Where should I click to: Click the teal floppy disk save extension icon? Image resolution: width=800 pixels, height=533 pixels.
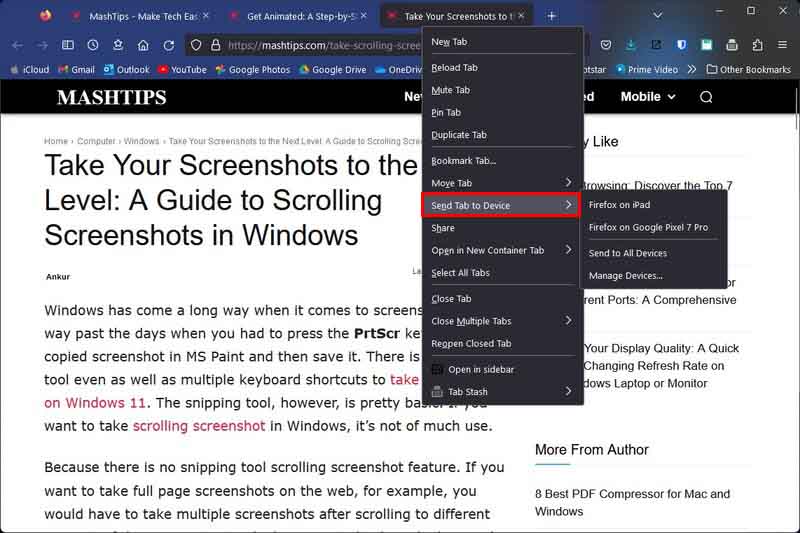tap(706, 45)
